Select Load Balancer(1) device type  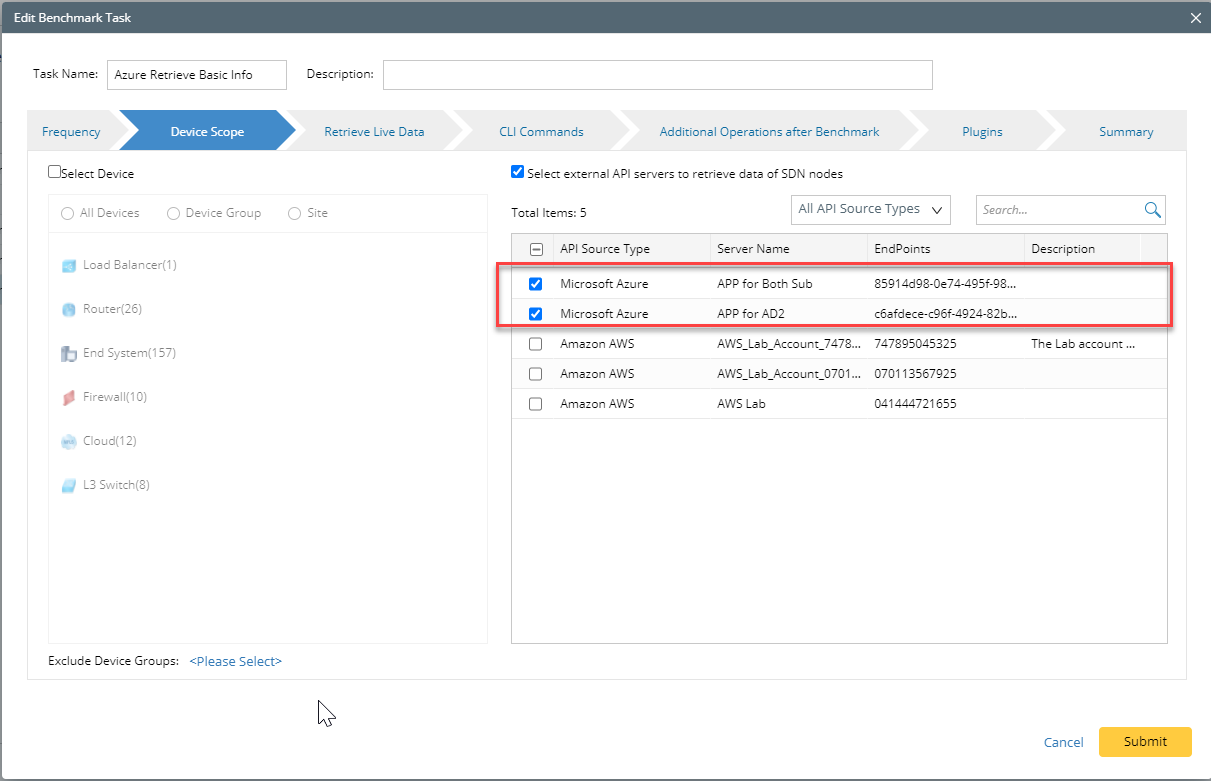coord(130,265)
